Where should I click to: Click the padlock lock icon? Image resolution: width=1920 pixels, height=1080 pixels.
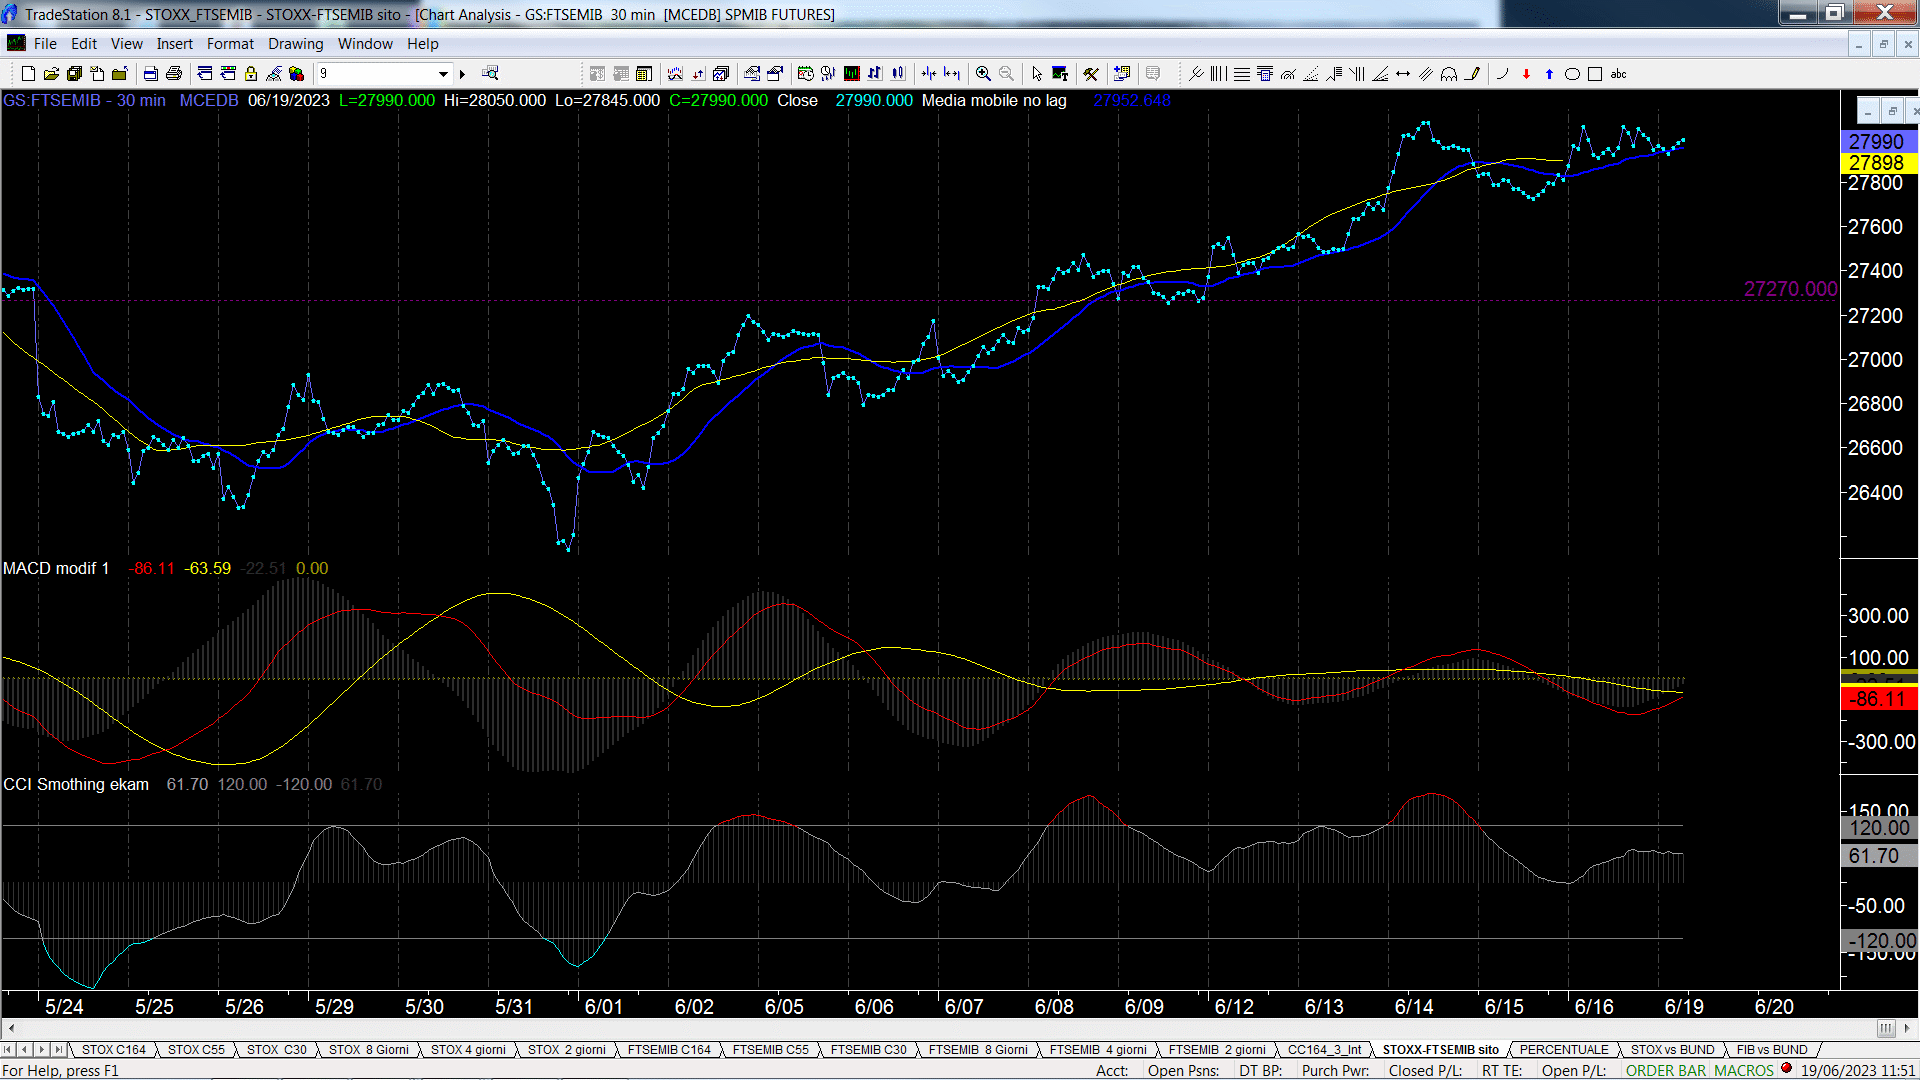tap(251, 73)
